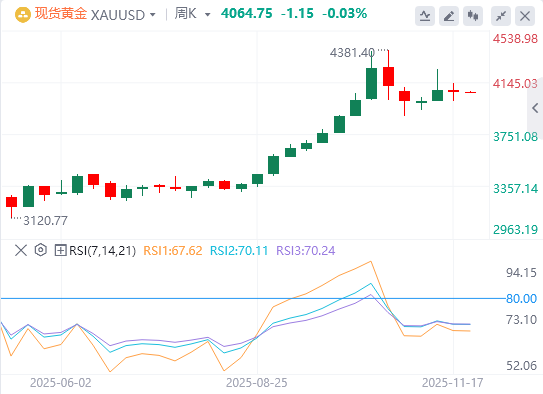The width and height of the screenshot is (543, 394).
Task: Click the 80.00 RSI level line
Action: 253,298
